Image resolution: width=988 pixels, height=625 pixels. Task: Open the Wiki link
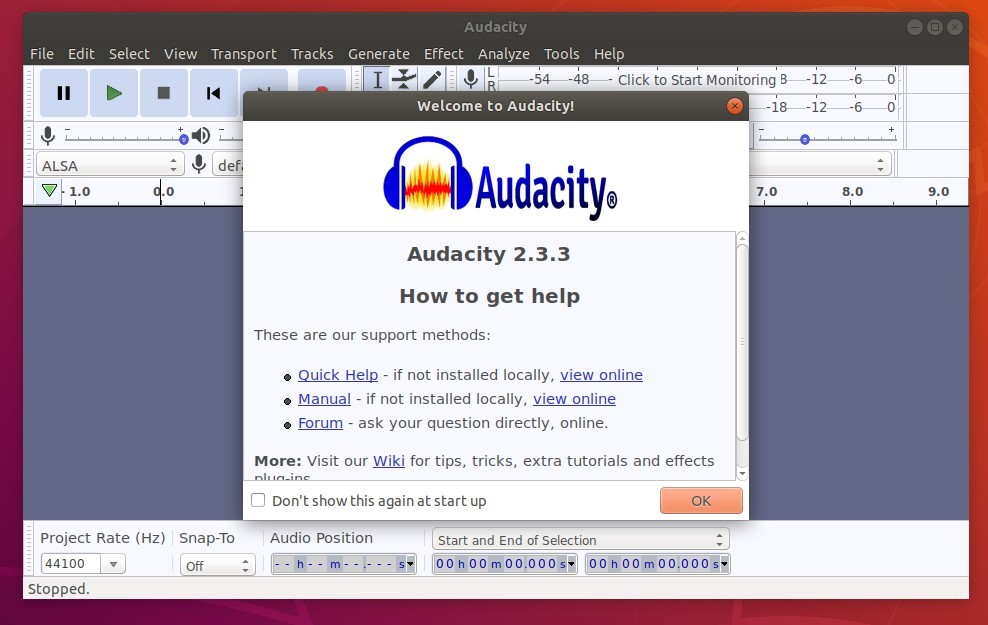pos(389,461)
